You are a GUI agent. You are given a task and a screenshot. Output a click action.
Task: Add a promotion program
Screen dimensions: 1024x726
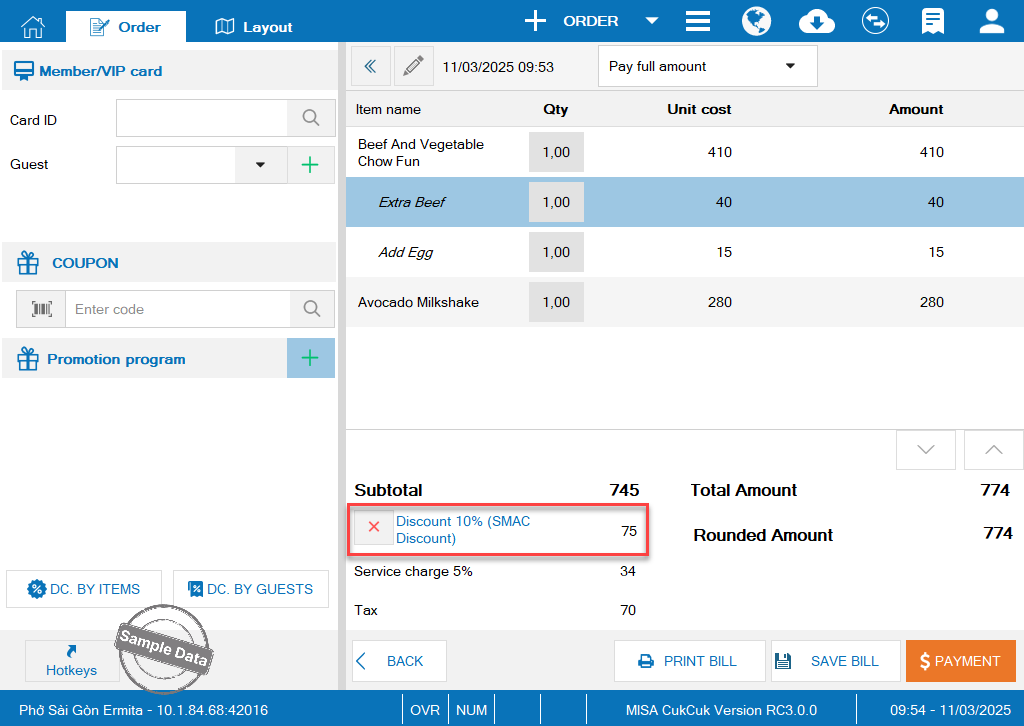tap(311, 358)
